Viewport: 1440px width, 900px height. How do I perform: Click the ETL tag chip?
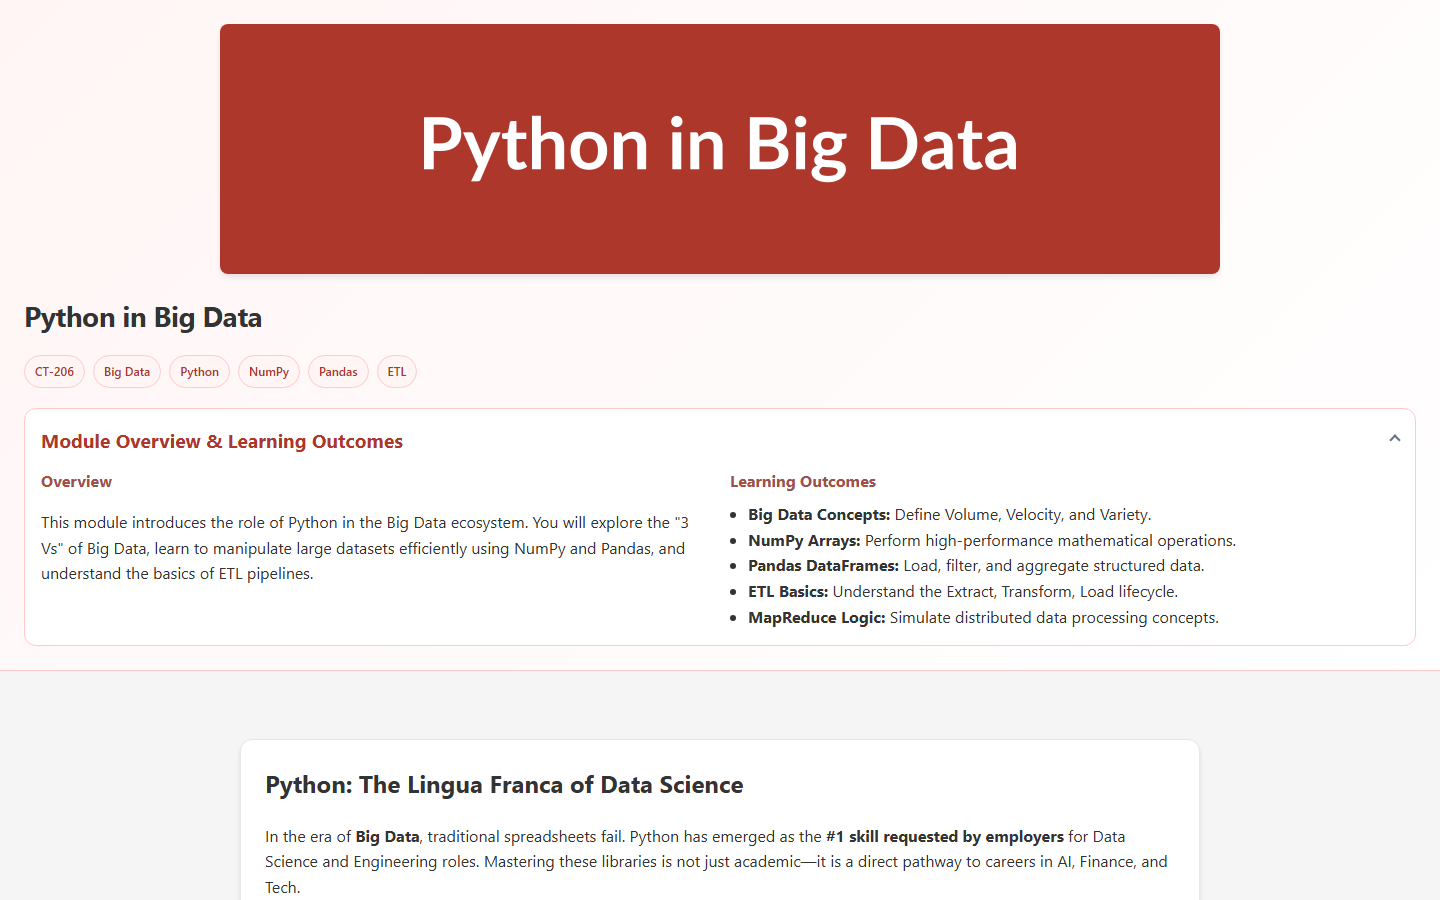coord(397,371)
